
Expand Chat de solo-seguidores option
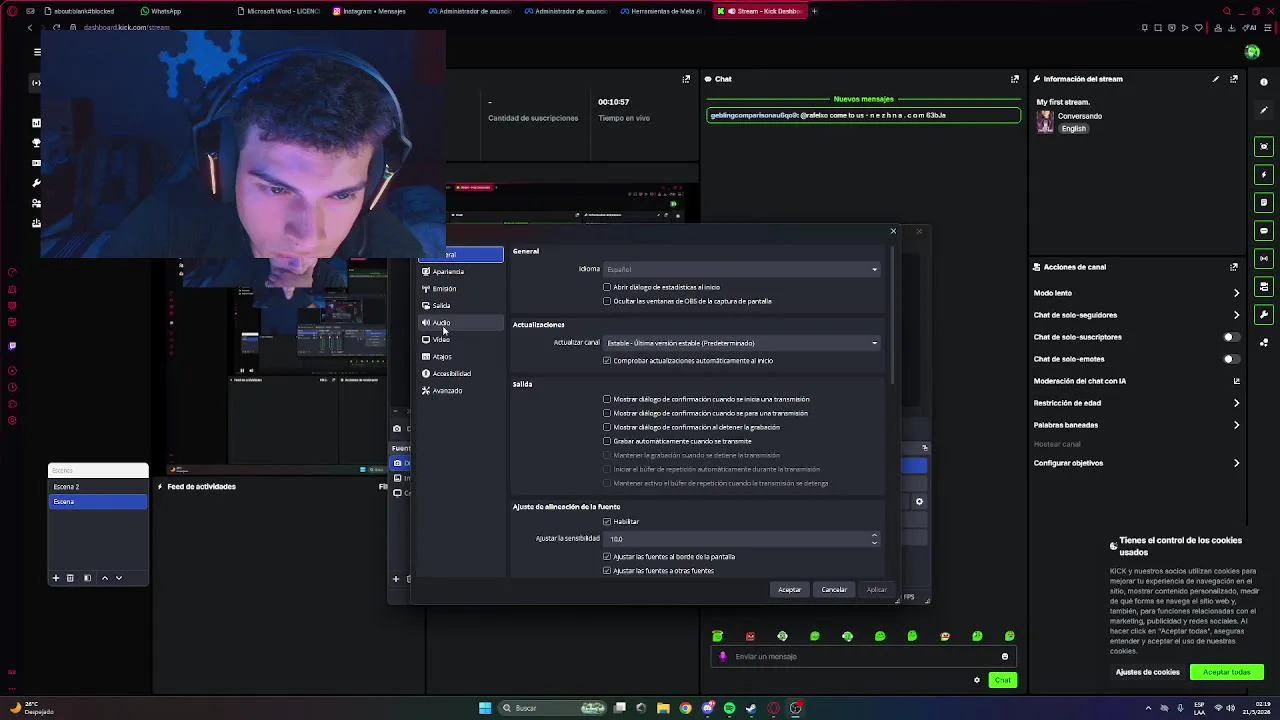(1236, 315)
